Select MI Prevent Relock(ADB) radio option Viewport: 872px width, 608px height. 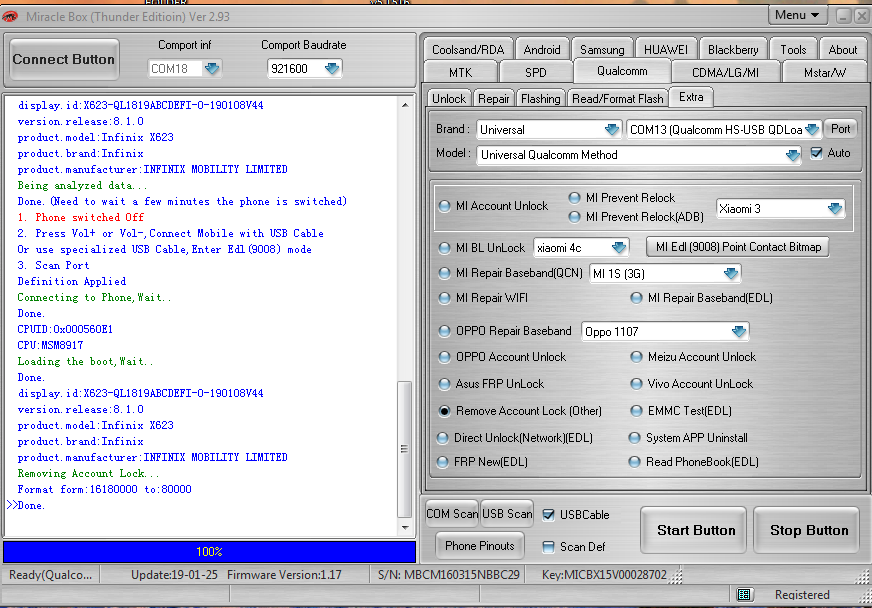(574, 217)
